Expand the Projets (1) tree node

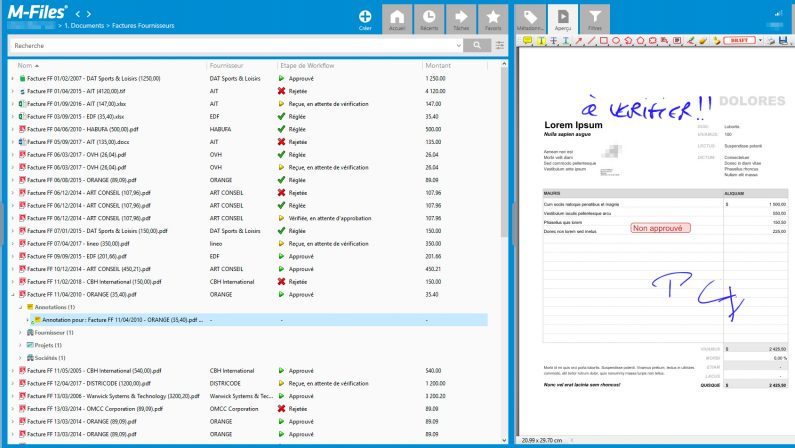coord(21,344)
